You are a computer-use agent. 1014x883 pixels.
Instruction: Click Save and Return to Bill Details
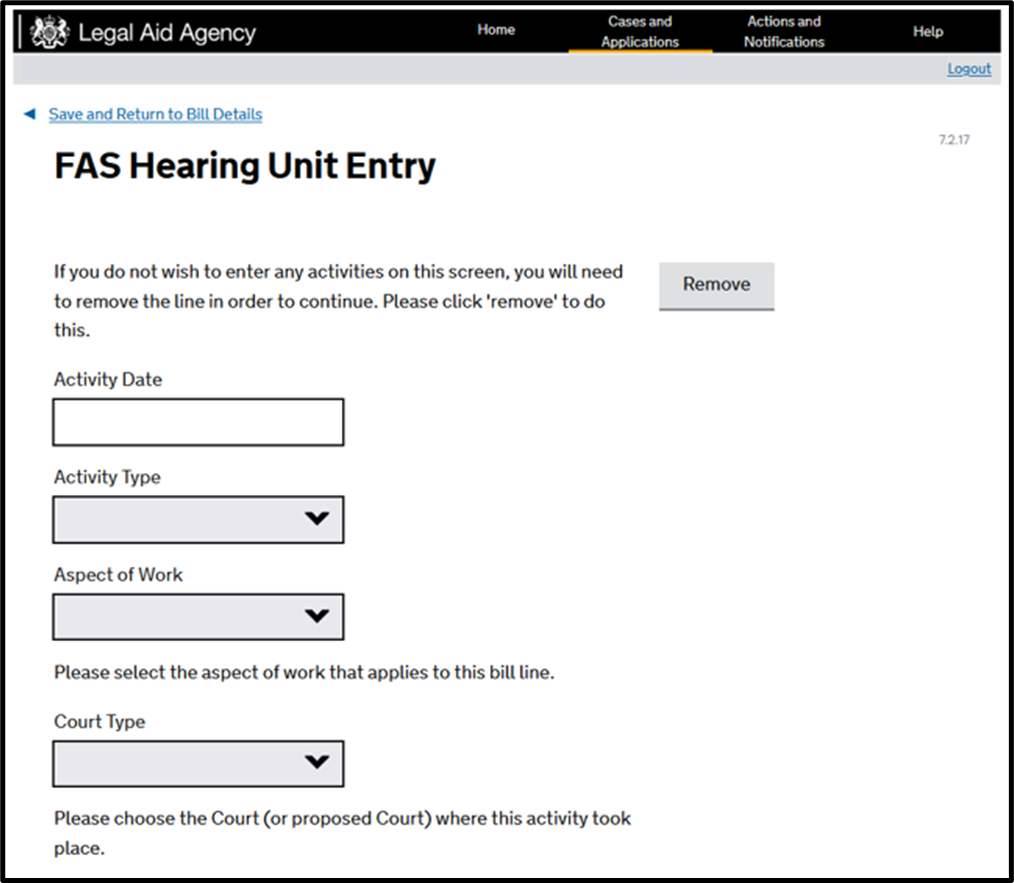155,114
